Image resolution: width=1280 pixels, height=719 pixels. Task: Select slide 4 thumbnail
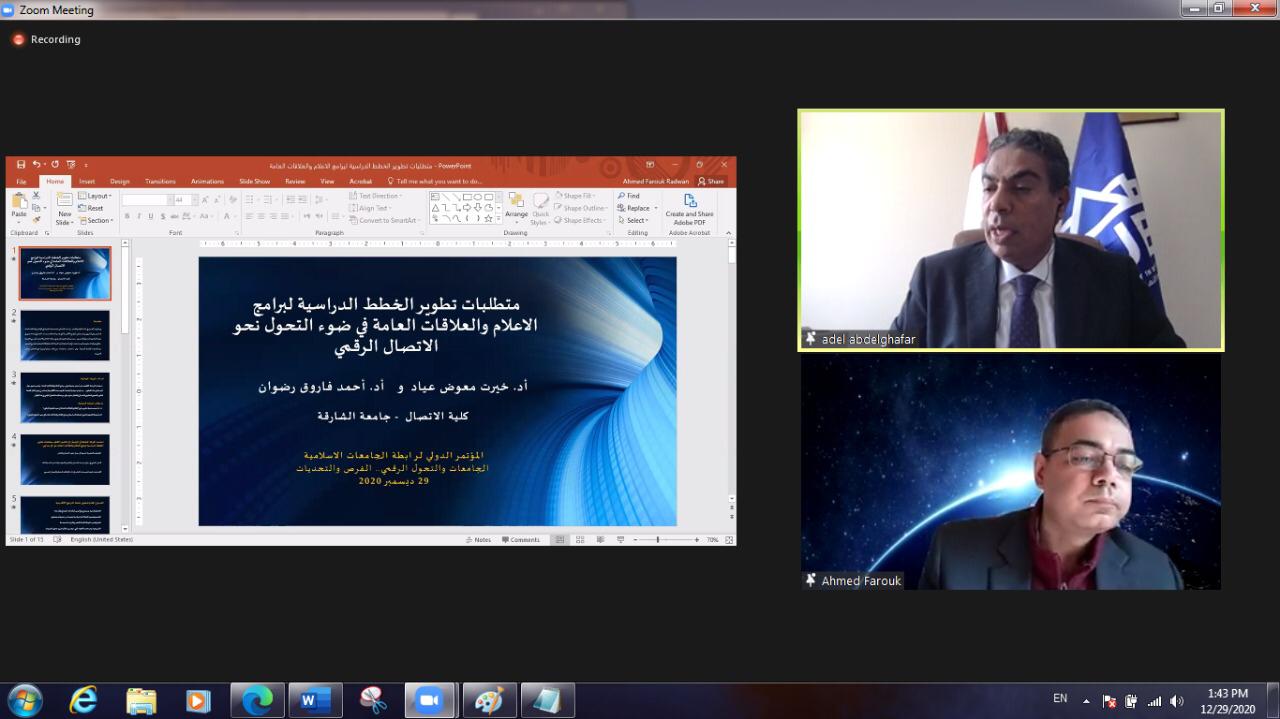pos(65,460)
